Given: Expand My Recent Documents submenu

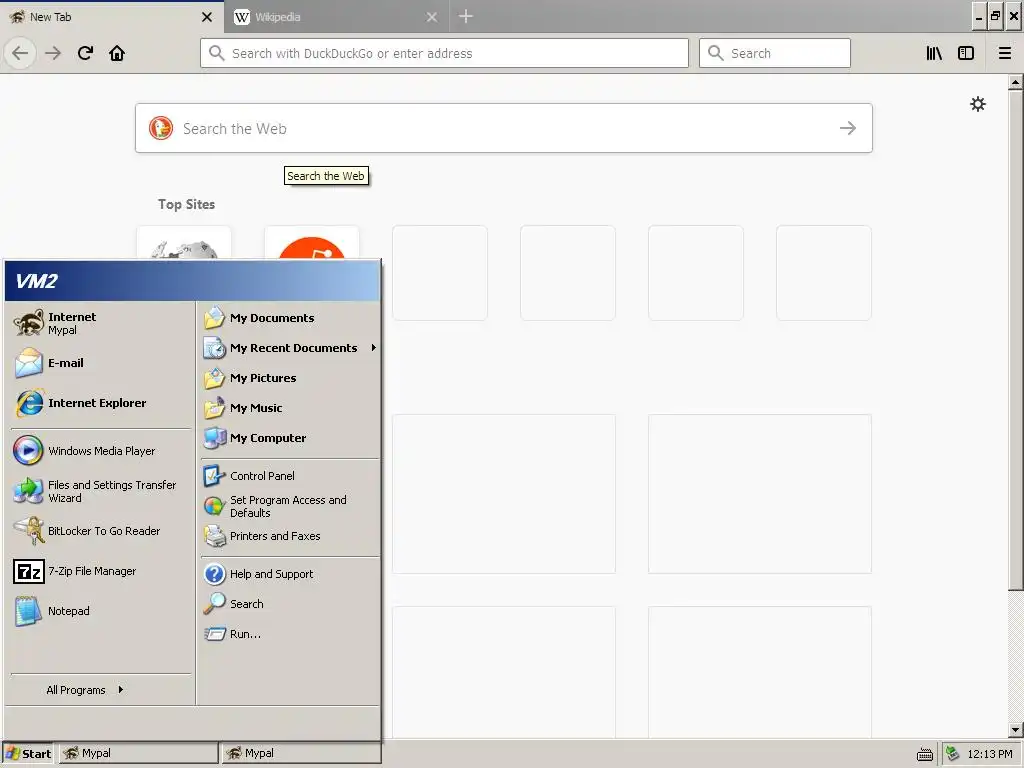Looking at the screenshot, I should tap(289, 348).
